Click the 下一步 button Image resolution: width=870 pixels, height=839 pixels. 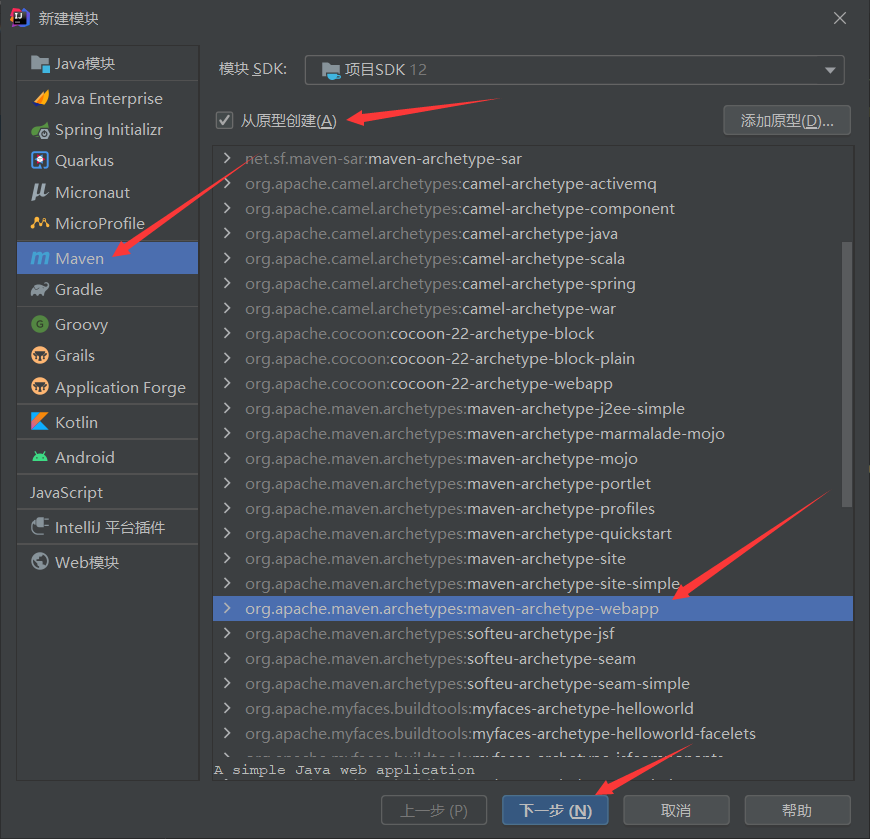click(555, 810)
